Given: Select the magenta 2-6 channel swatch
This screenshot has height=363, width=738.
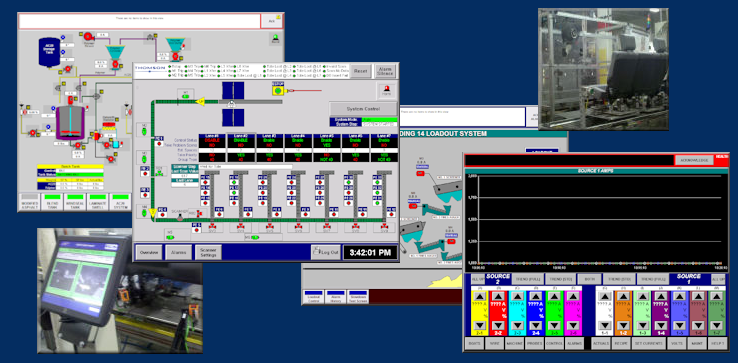Looking at the screenshot, I should coord(573,312).
